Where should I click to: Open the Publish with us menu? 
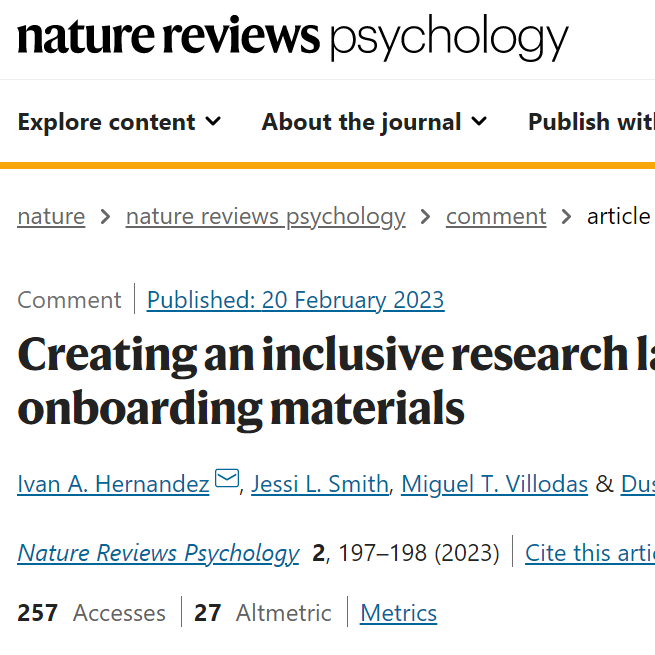click(591, 122)
